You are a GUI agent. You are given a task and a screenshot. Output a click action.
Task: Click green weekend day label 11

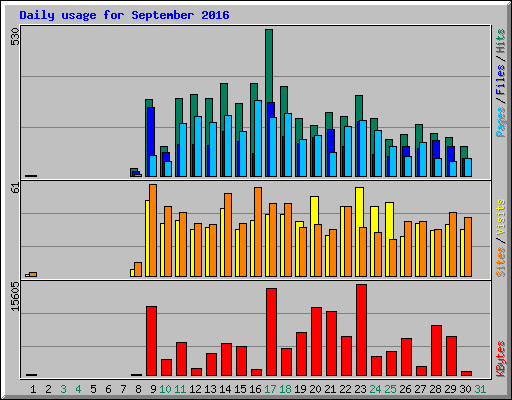coord(180,389)
